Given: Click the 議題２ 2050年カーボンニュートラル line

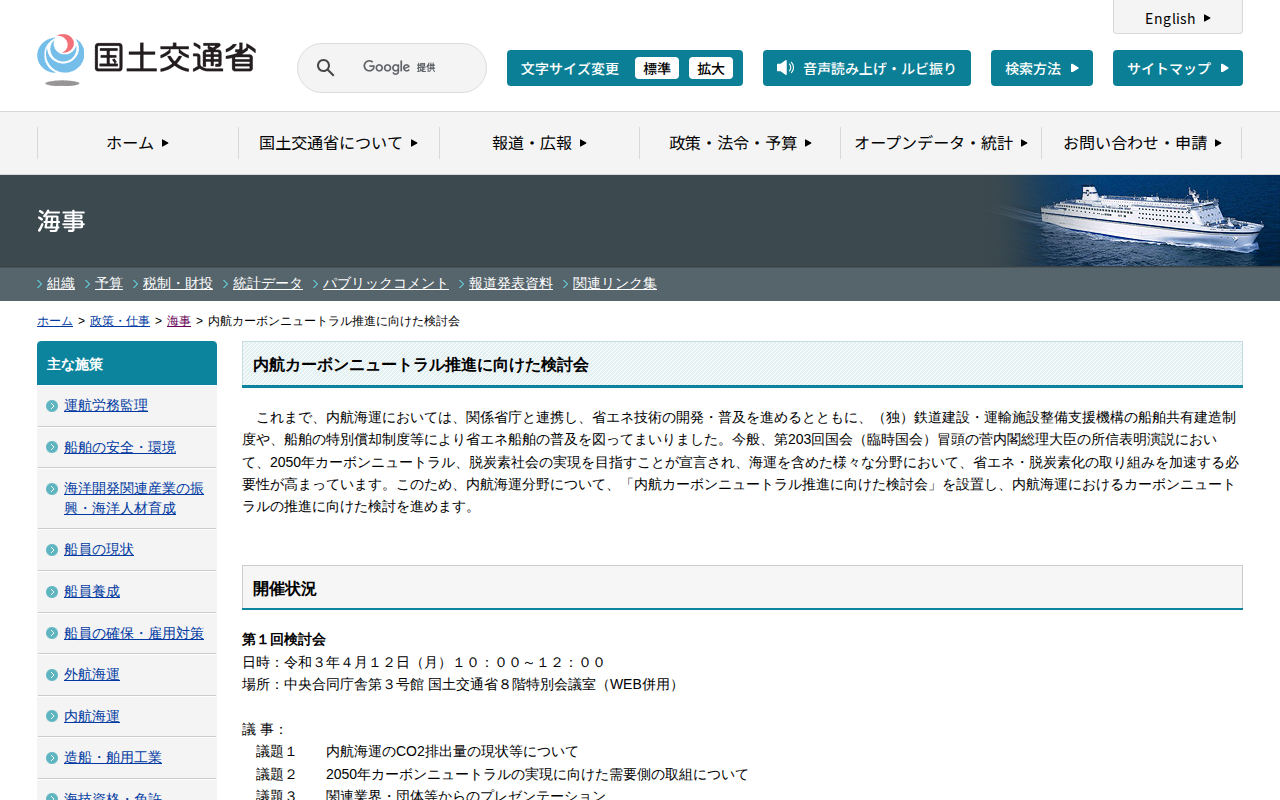Looking at the screenshot, I should click(x=502, y=774).
